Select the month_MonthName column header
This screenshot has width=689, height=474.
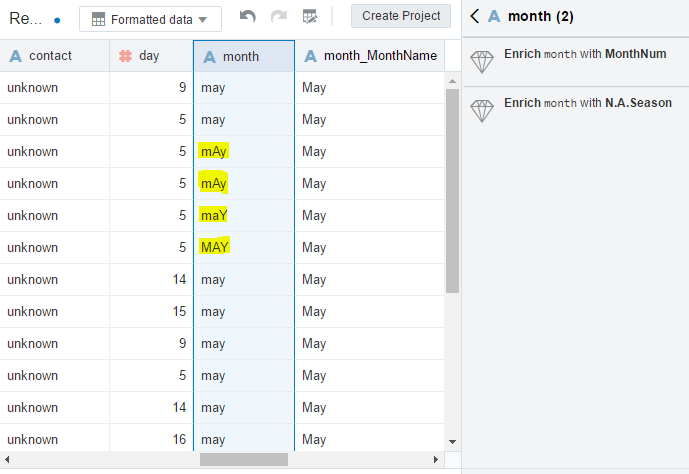(x=370, y=56)
